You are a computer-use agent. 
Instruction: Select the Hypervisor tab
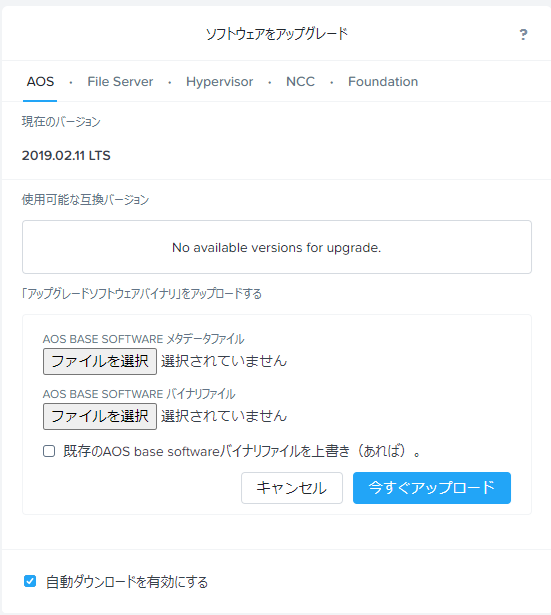click(219, 82)
